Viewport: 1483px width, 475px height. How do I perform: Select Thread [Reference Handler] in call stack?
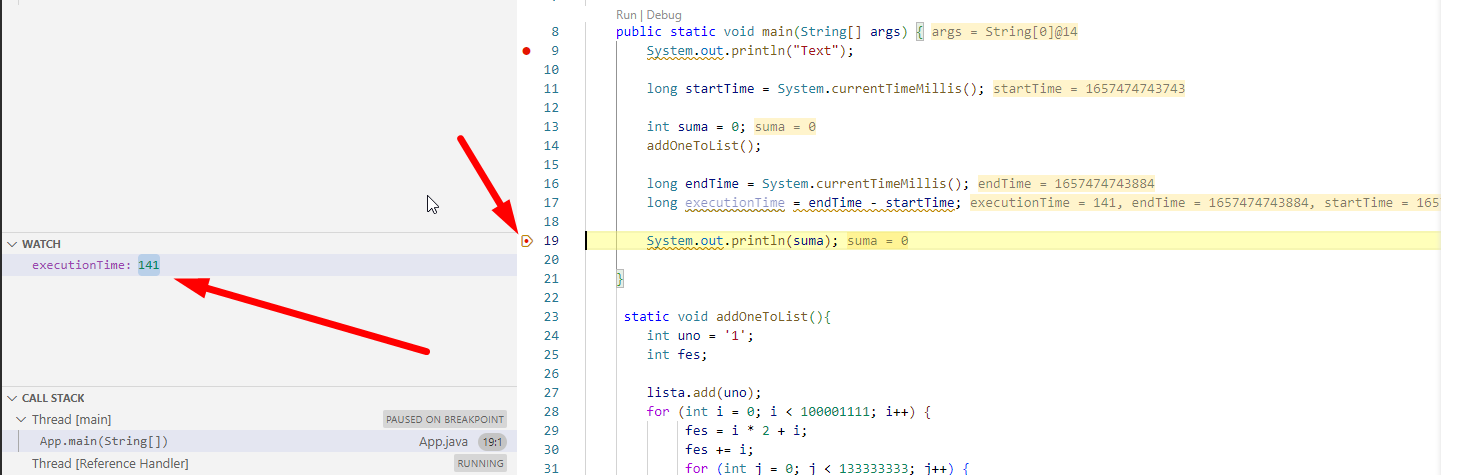click(110, 463)
